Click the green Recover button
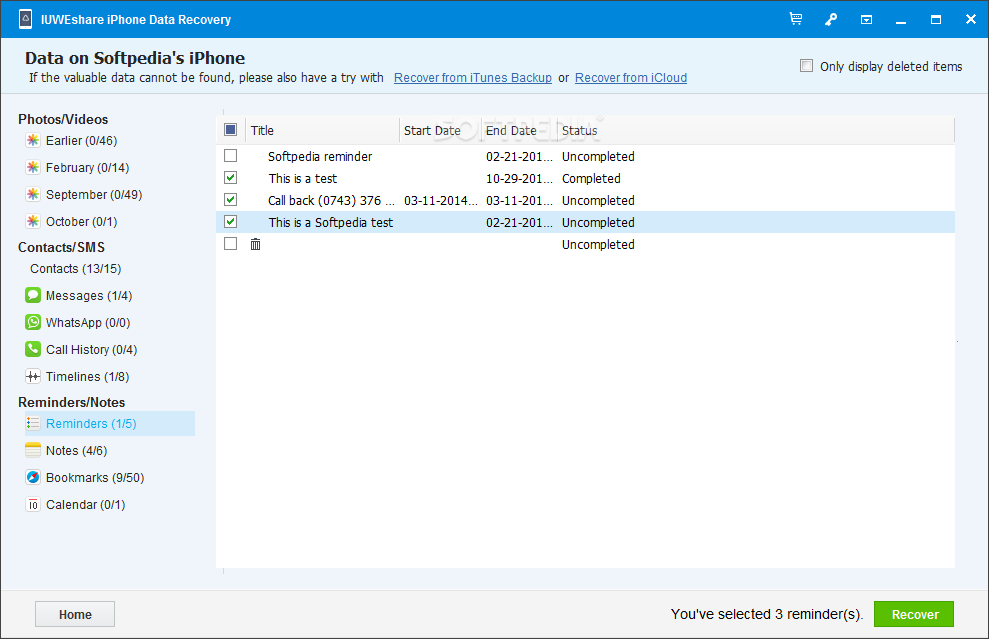The width and height of the screenshot is (989, 639). pos(914,614)
